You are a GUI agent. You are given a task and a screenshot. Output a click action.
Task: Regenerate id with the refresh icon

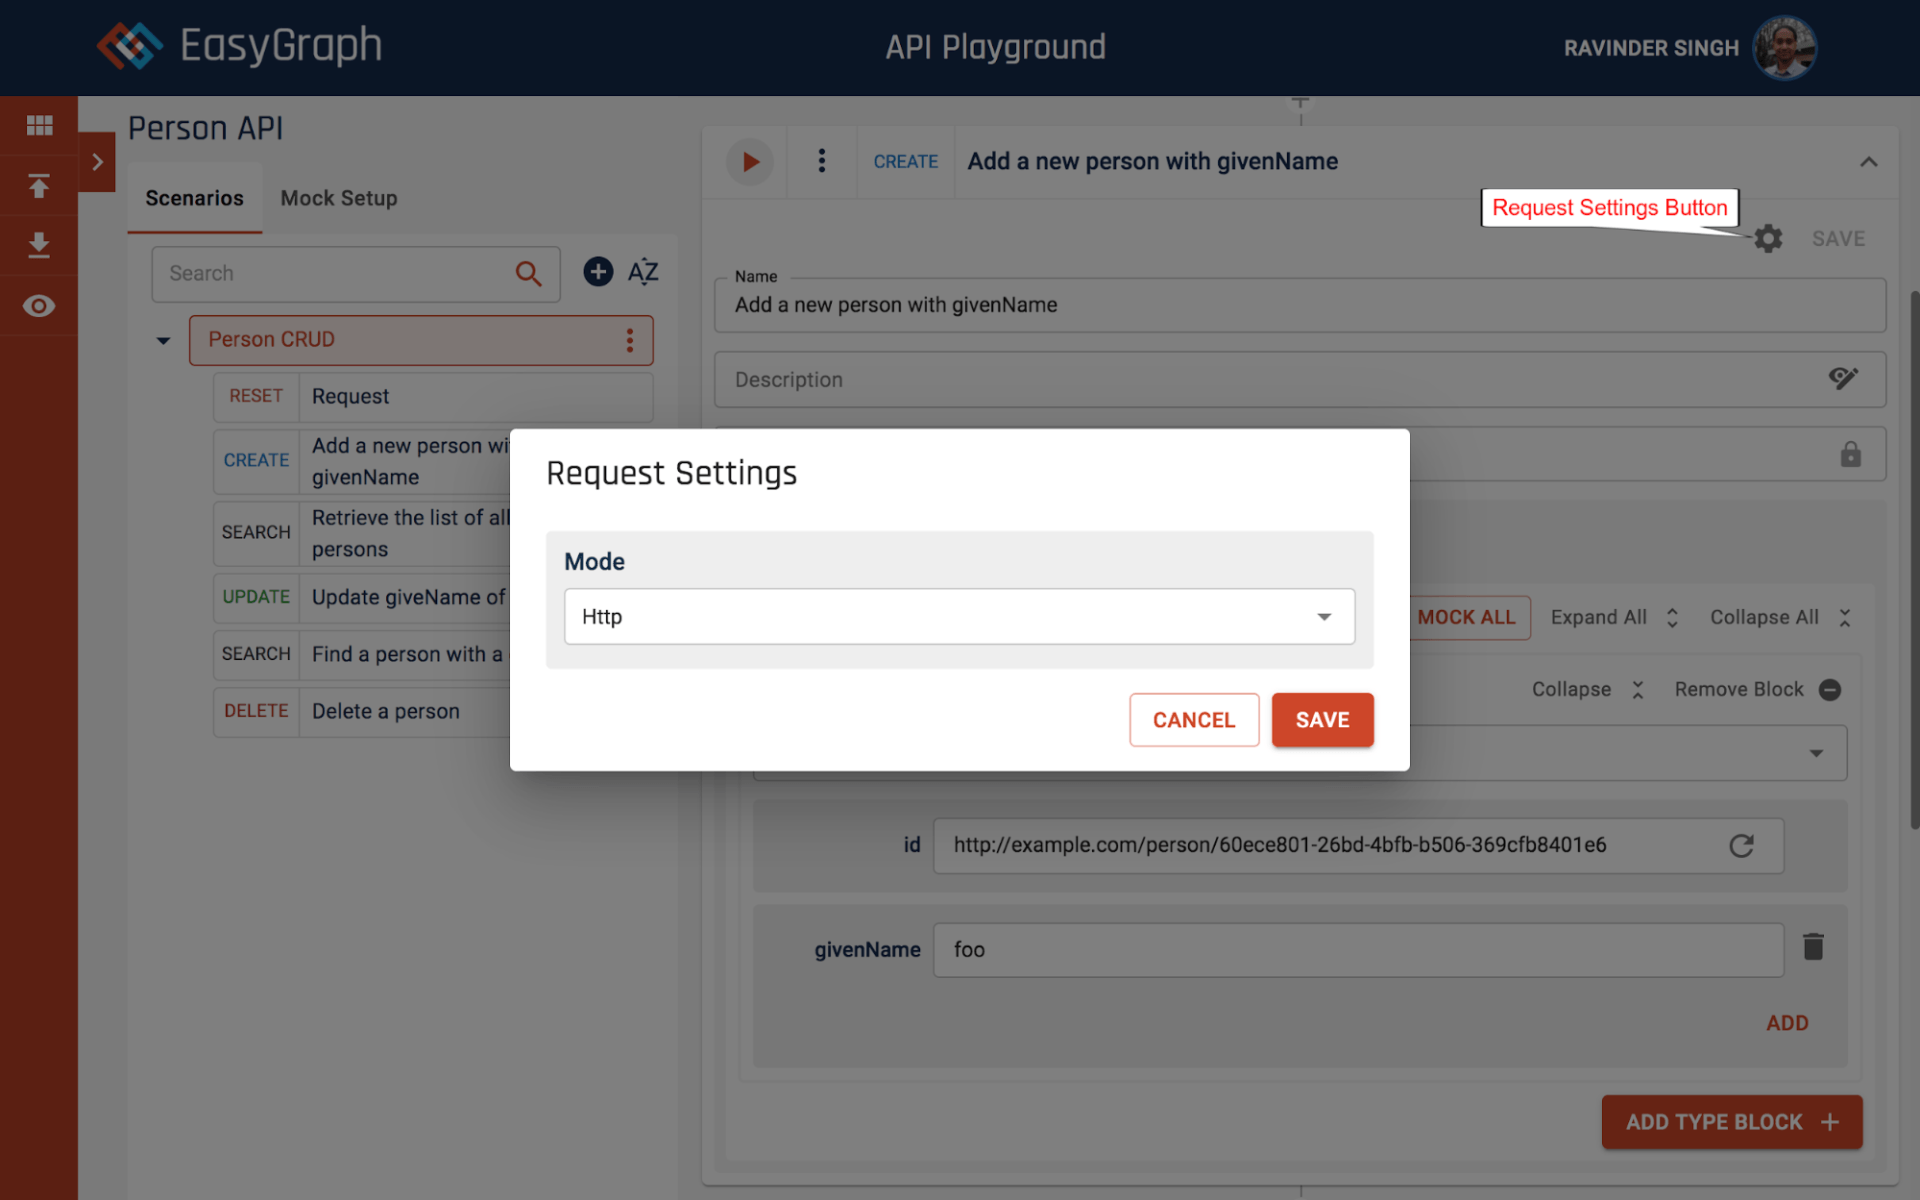point(1741,846)
